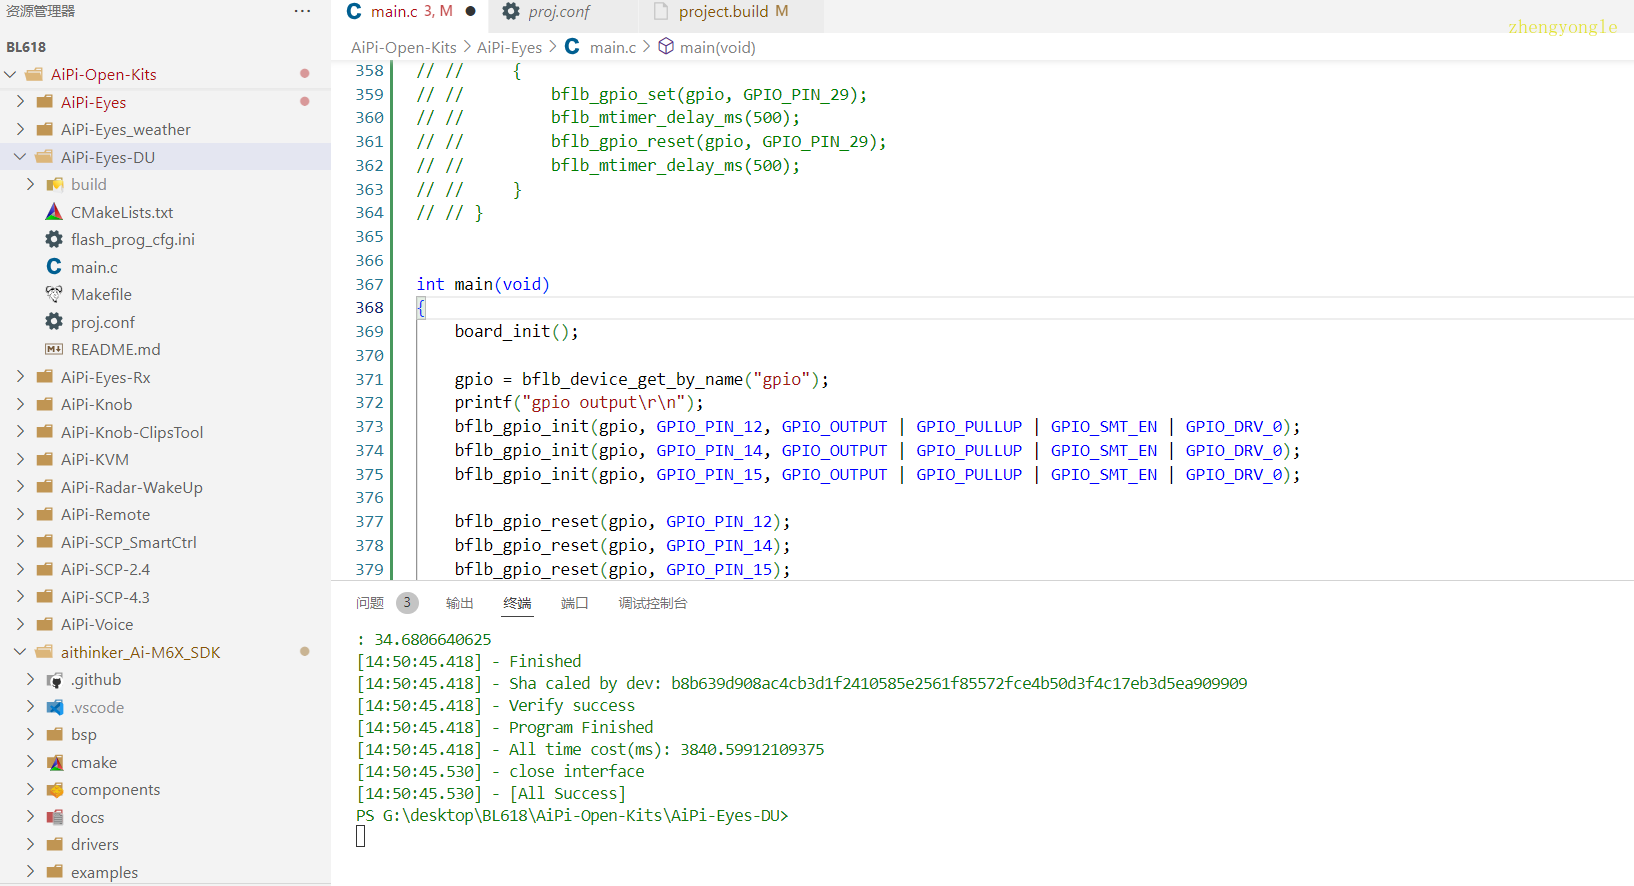
Task: Click the Makefile icon in the explorer
Action: 54,294
